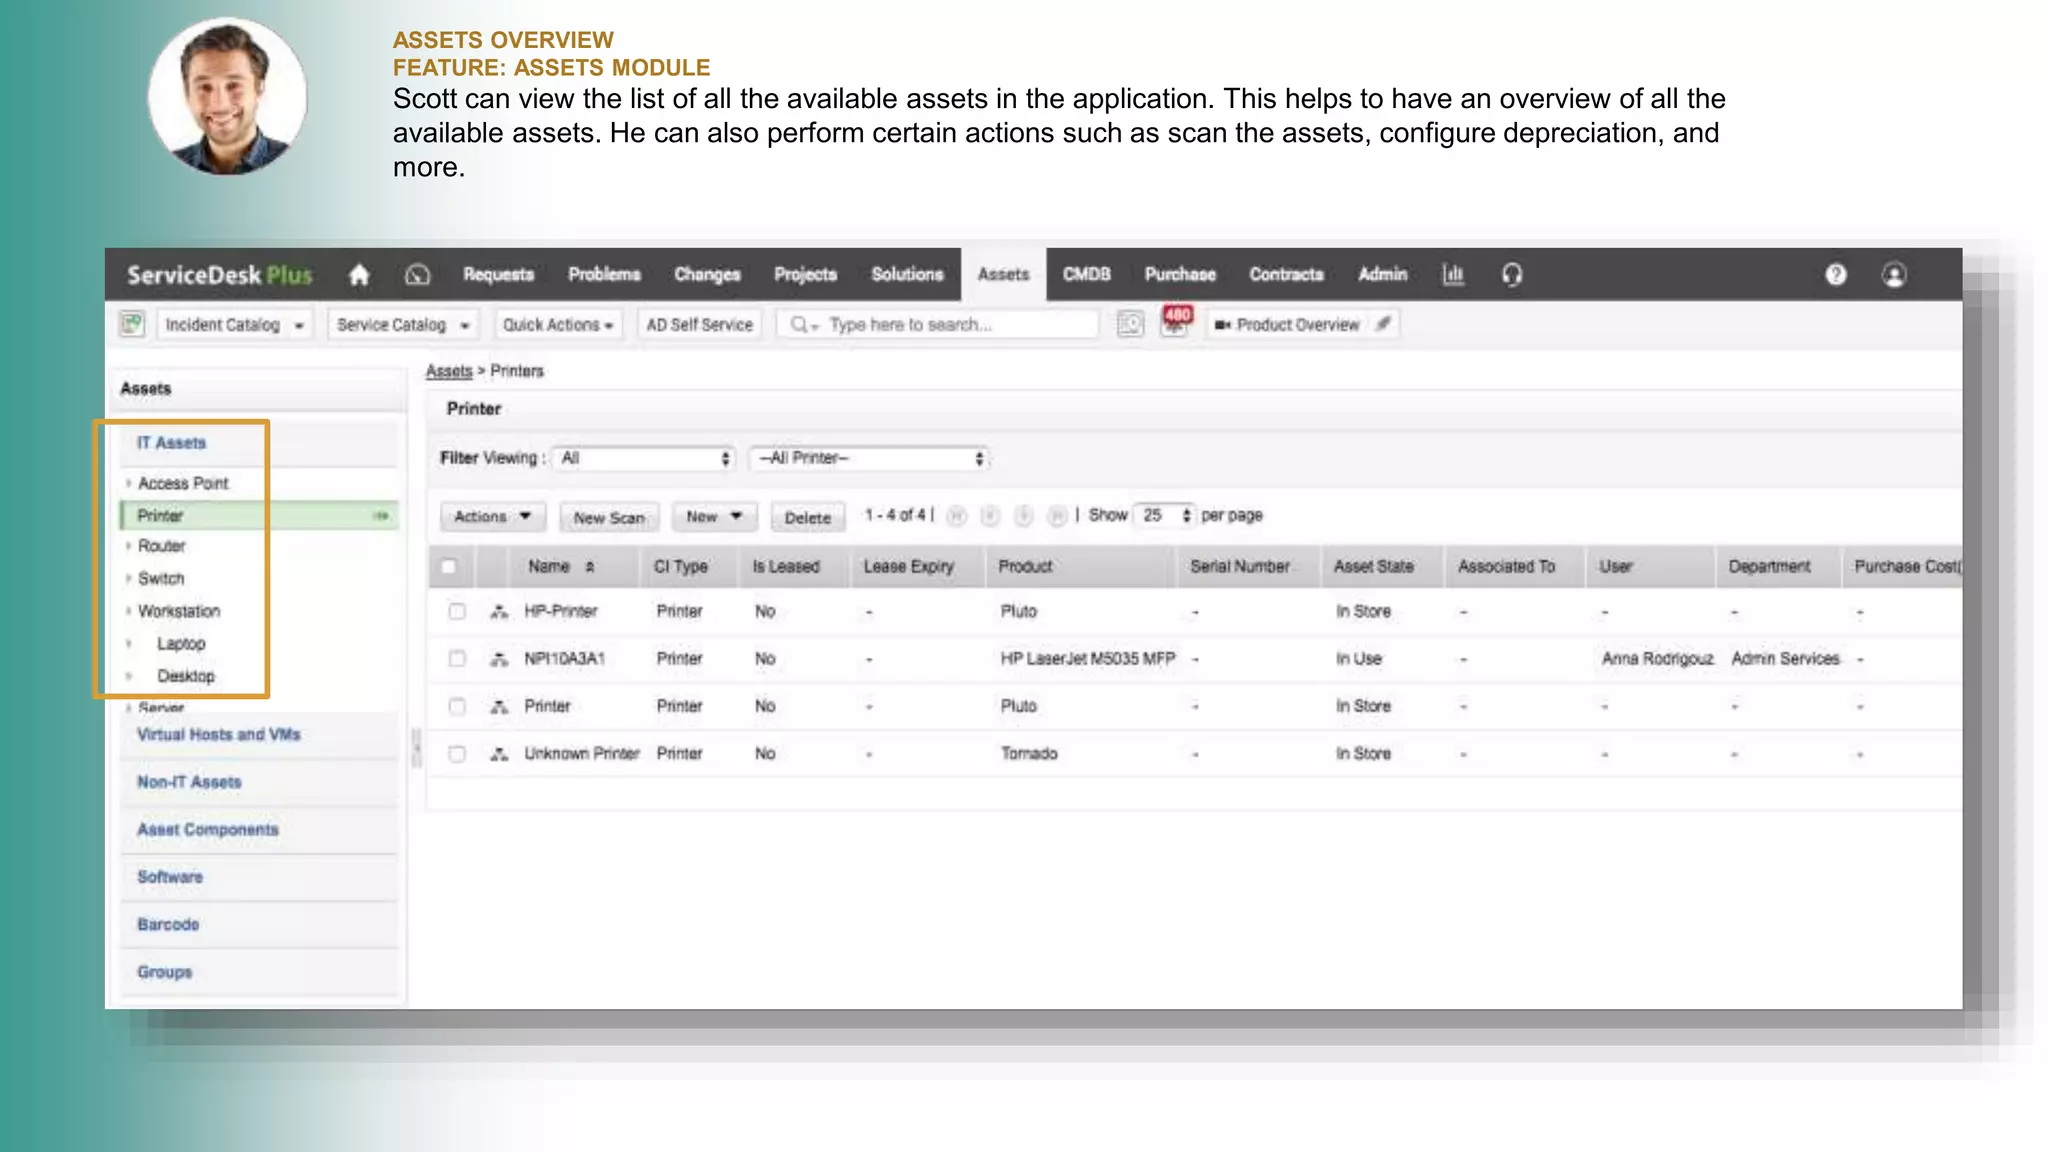Open the Solutions tab
The image size is (2048, 1152).
click(x=907, y=274)
